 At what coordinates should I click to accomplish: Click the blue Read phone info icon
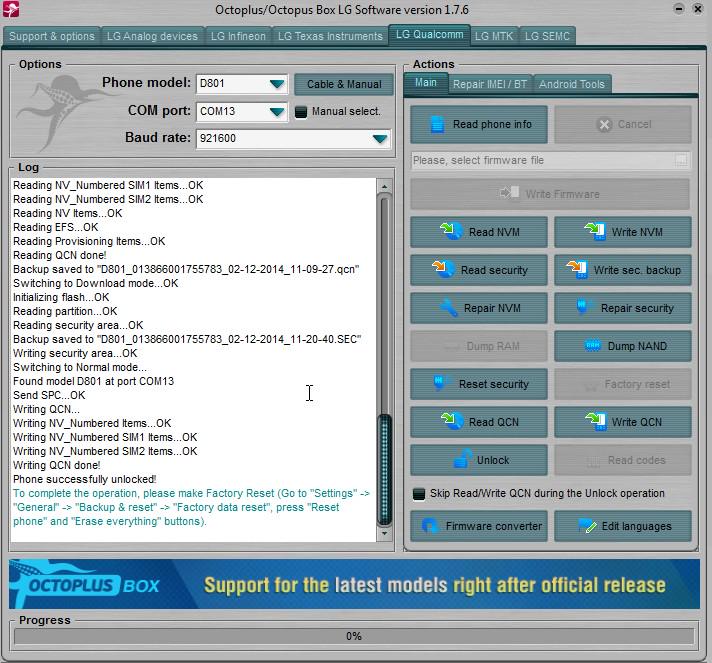click(437, 124)
